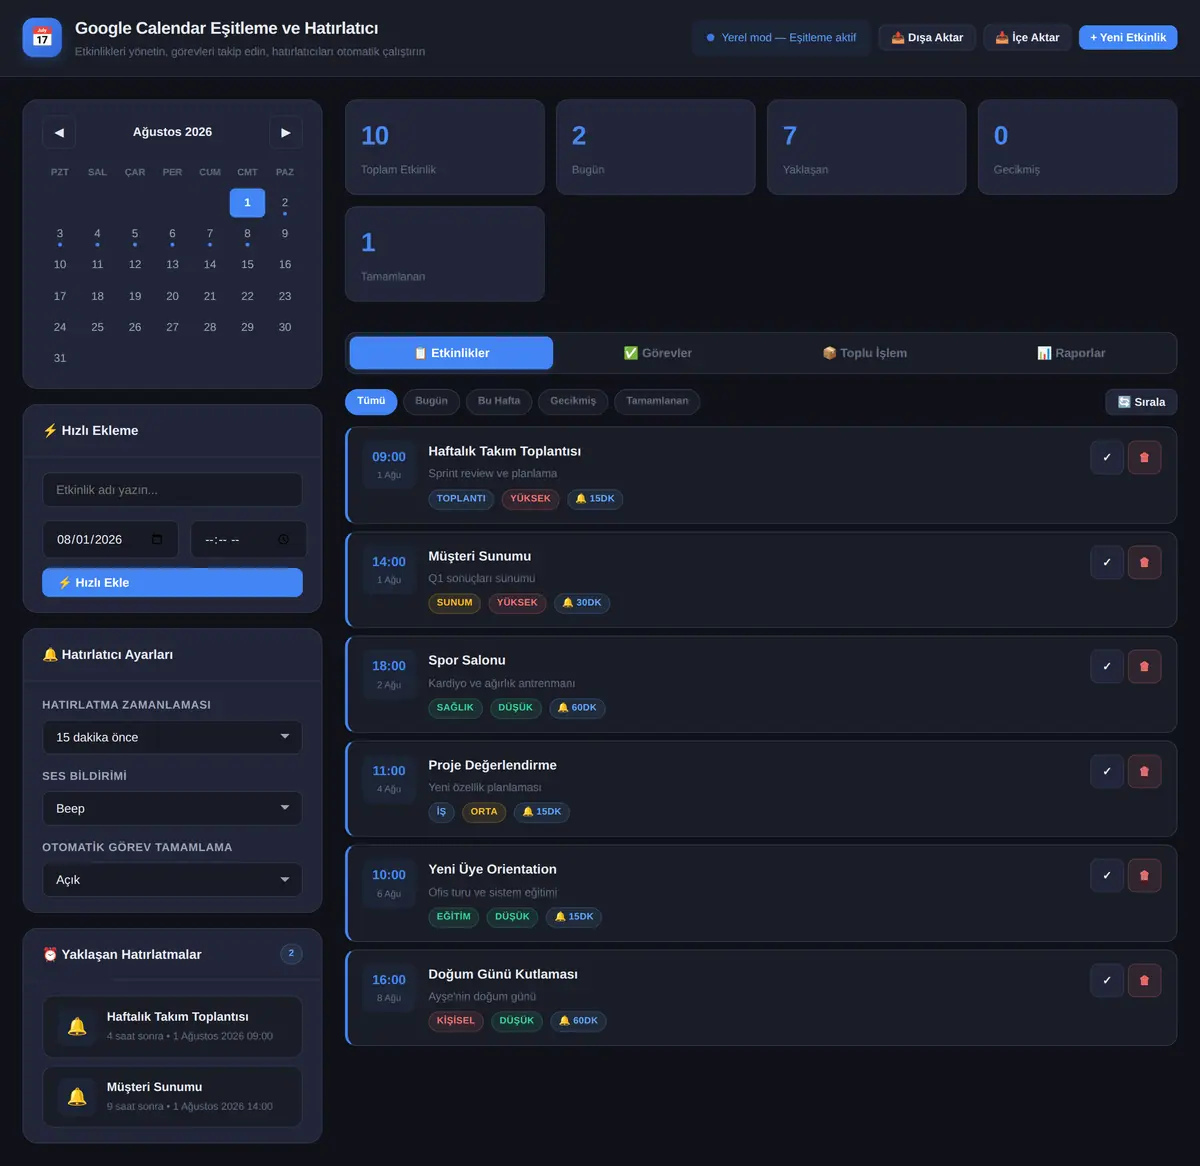Switch to the Görevler tab
The image size is (1200, 1166).
(658, 353)
